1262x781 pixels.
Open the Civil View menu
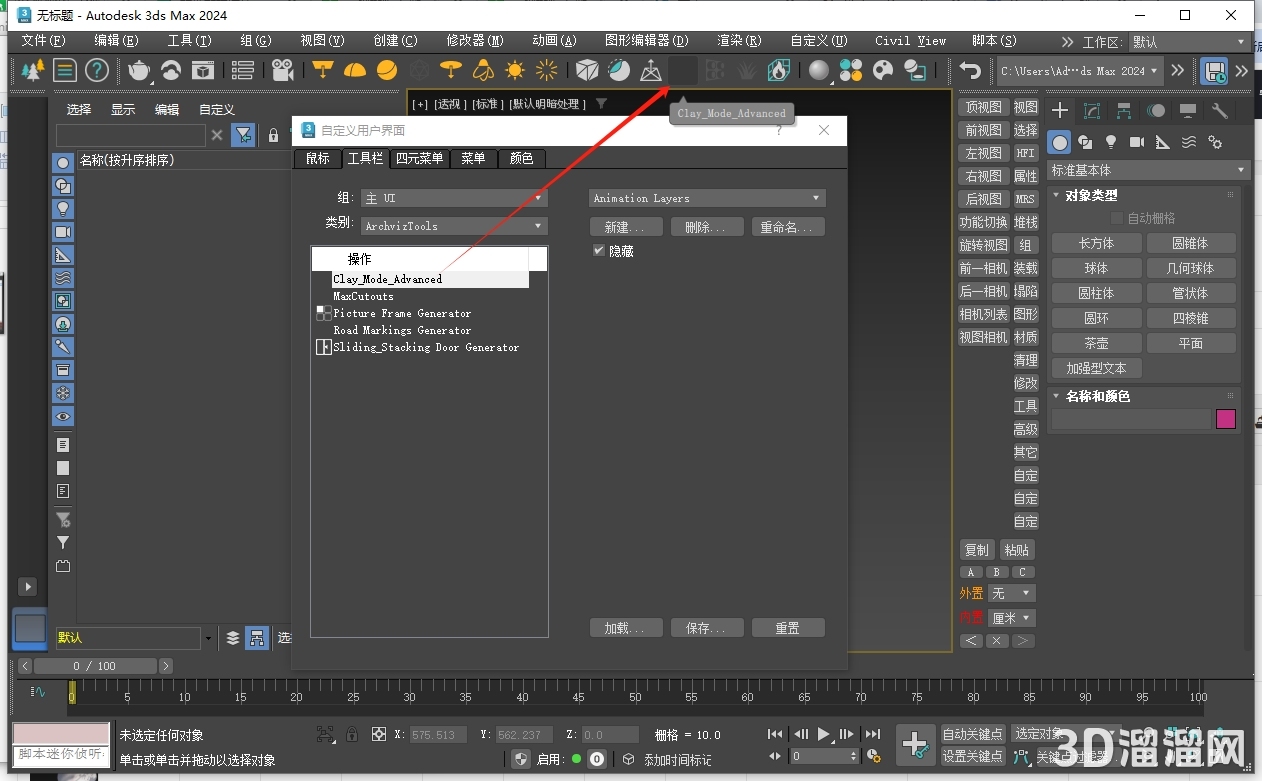[x=910, y=41]
